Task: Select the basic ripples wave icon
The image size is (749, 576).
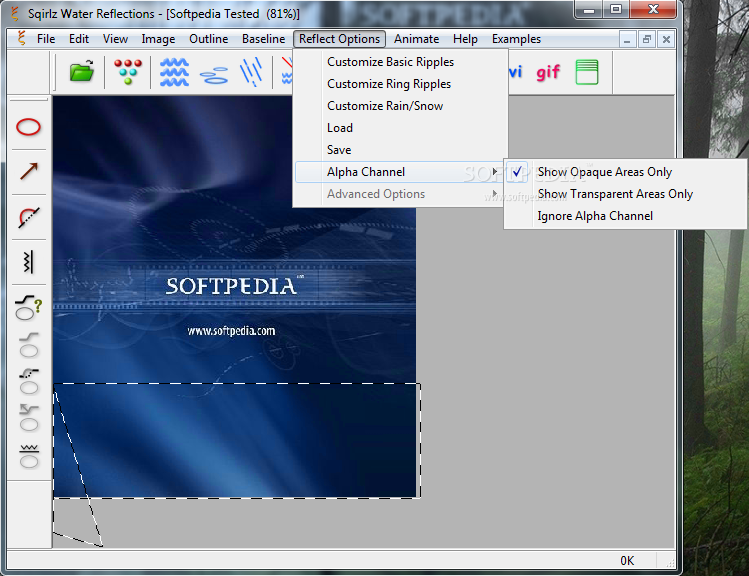Action: [x=174, y=72]
